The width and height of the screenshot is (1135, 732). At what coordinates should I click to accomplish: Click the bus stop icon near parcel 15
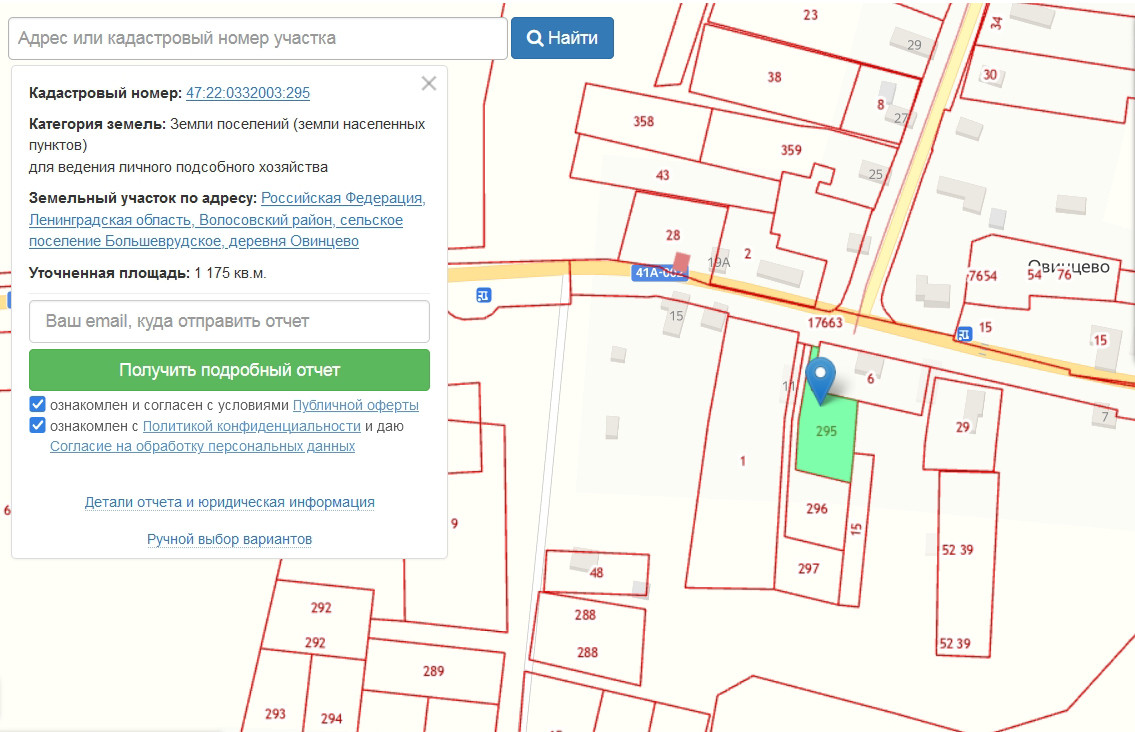tap(963, 335)
